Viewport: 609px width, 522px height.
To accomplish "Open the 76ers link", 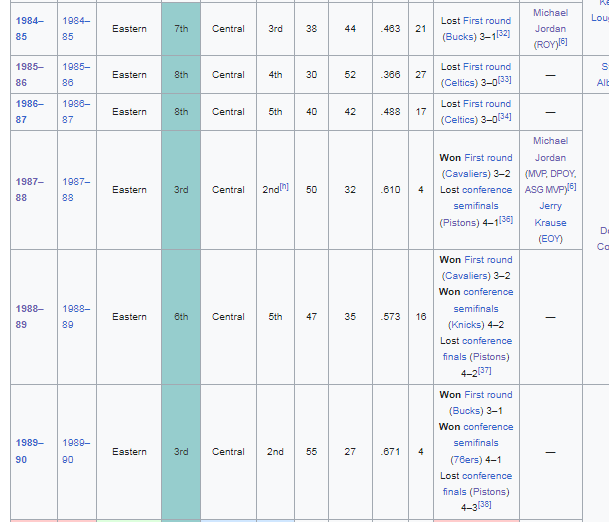I will [466, 460].
